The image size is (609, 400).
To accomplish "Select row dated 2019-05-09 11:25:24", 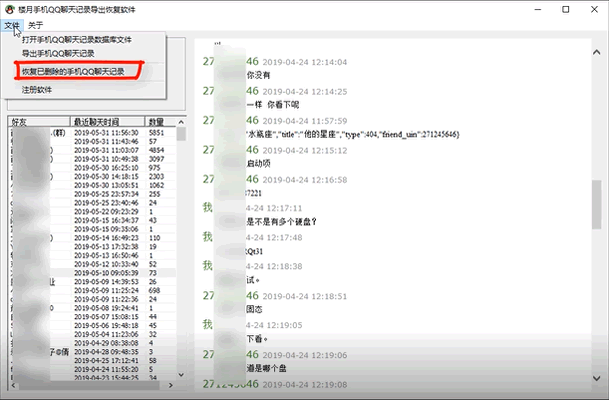I will tap(92, 290).
